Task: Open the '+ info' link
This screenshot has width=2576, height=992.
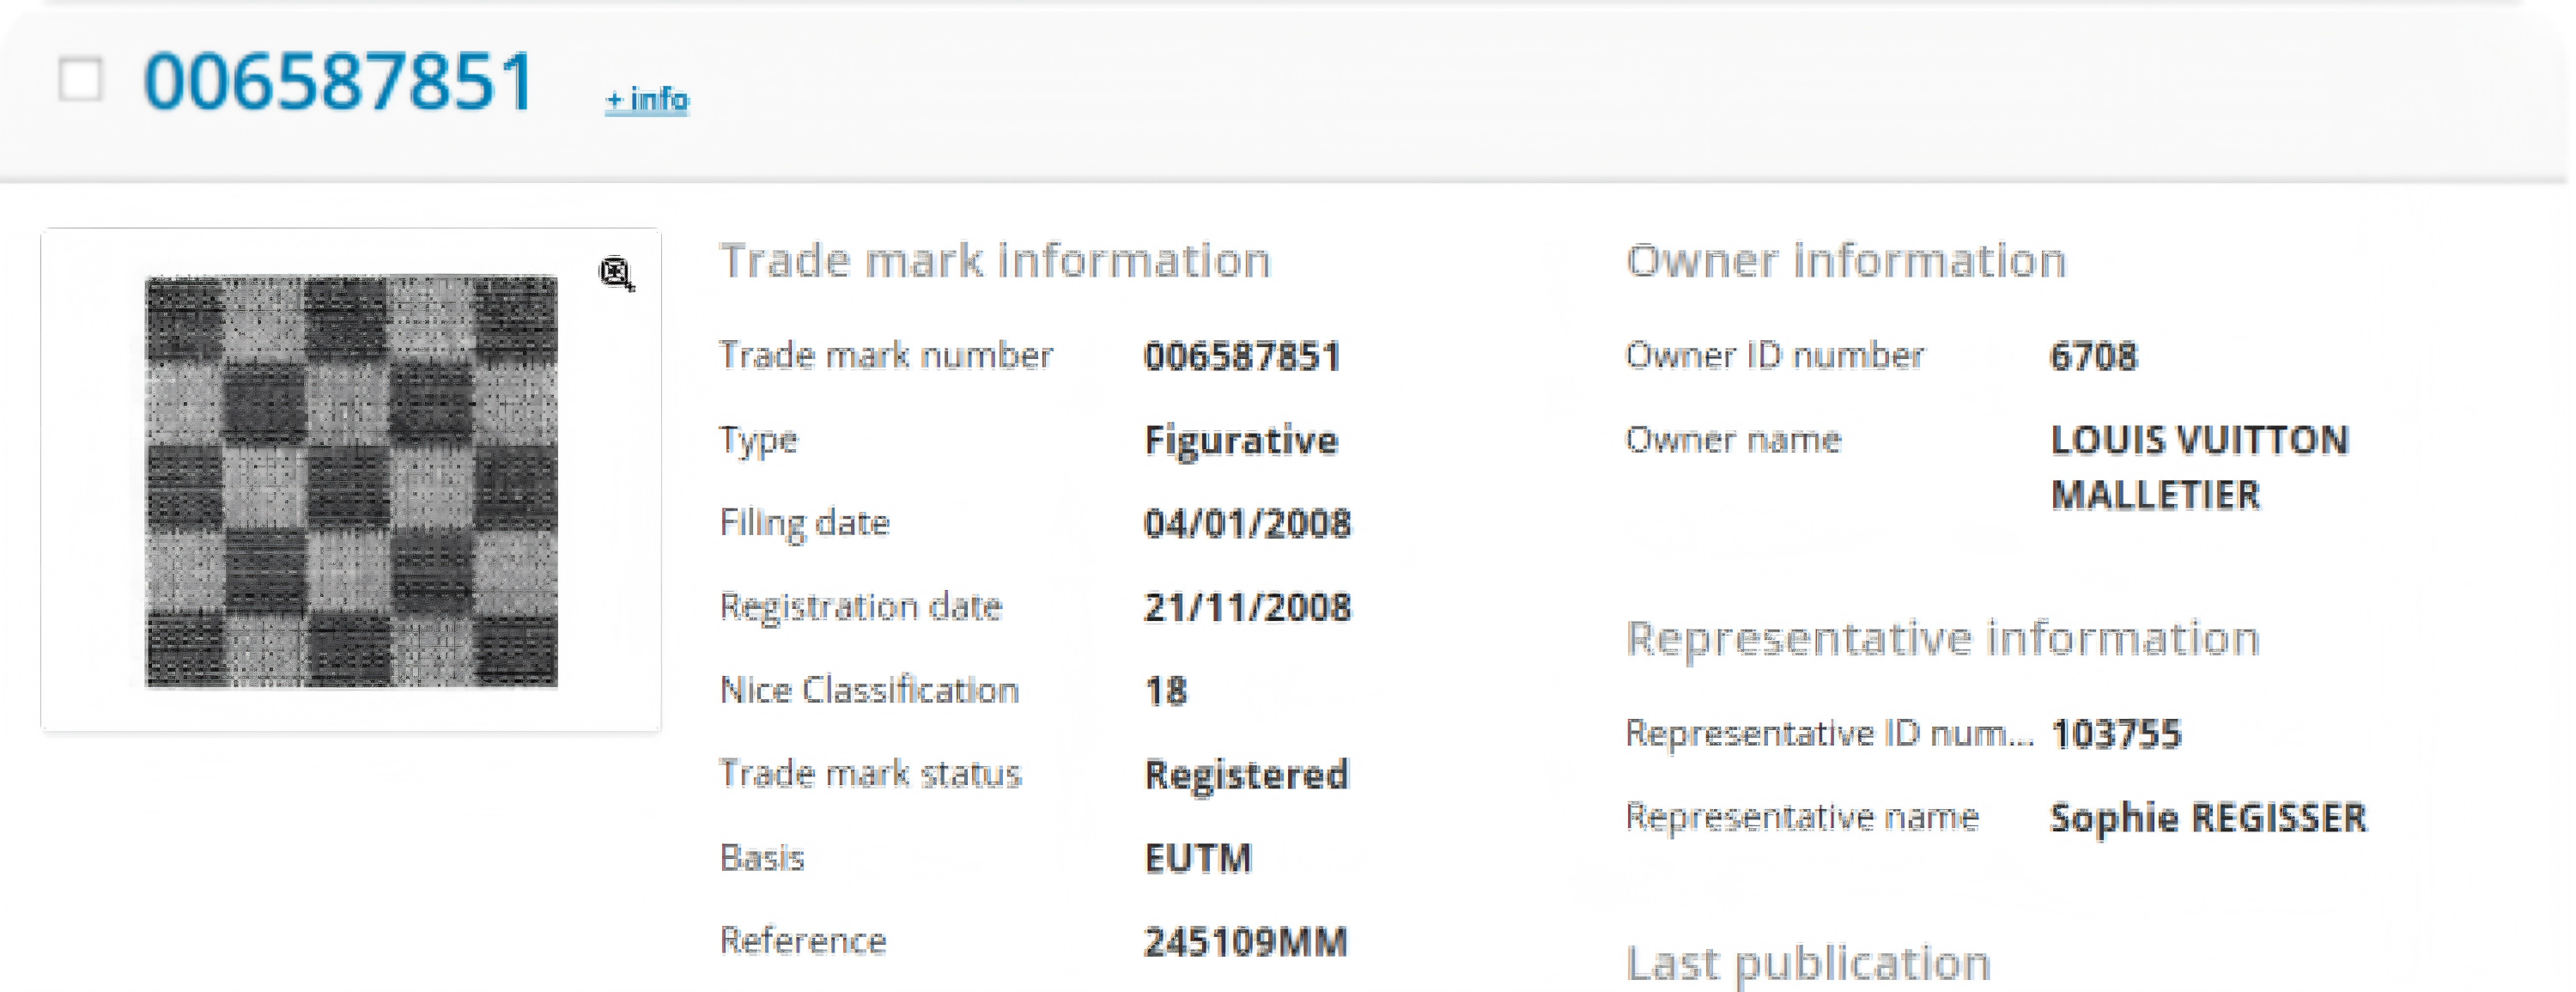Action: point(647,99)
